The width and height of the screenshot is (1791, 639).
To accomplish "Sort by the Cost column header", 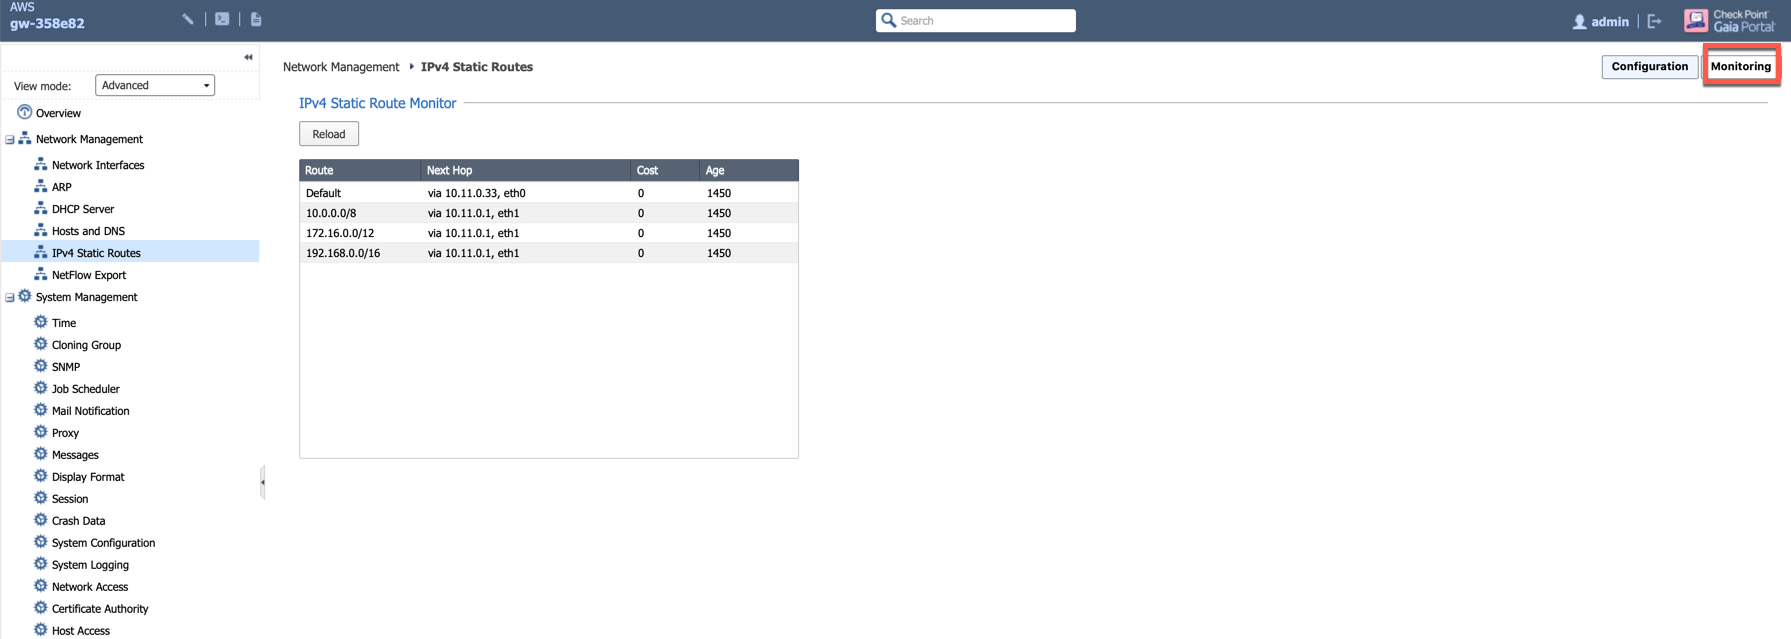I will [665, 170].
